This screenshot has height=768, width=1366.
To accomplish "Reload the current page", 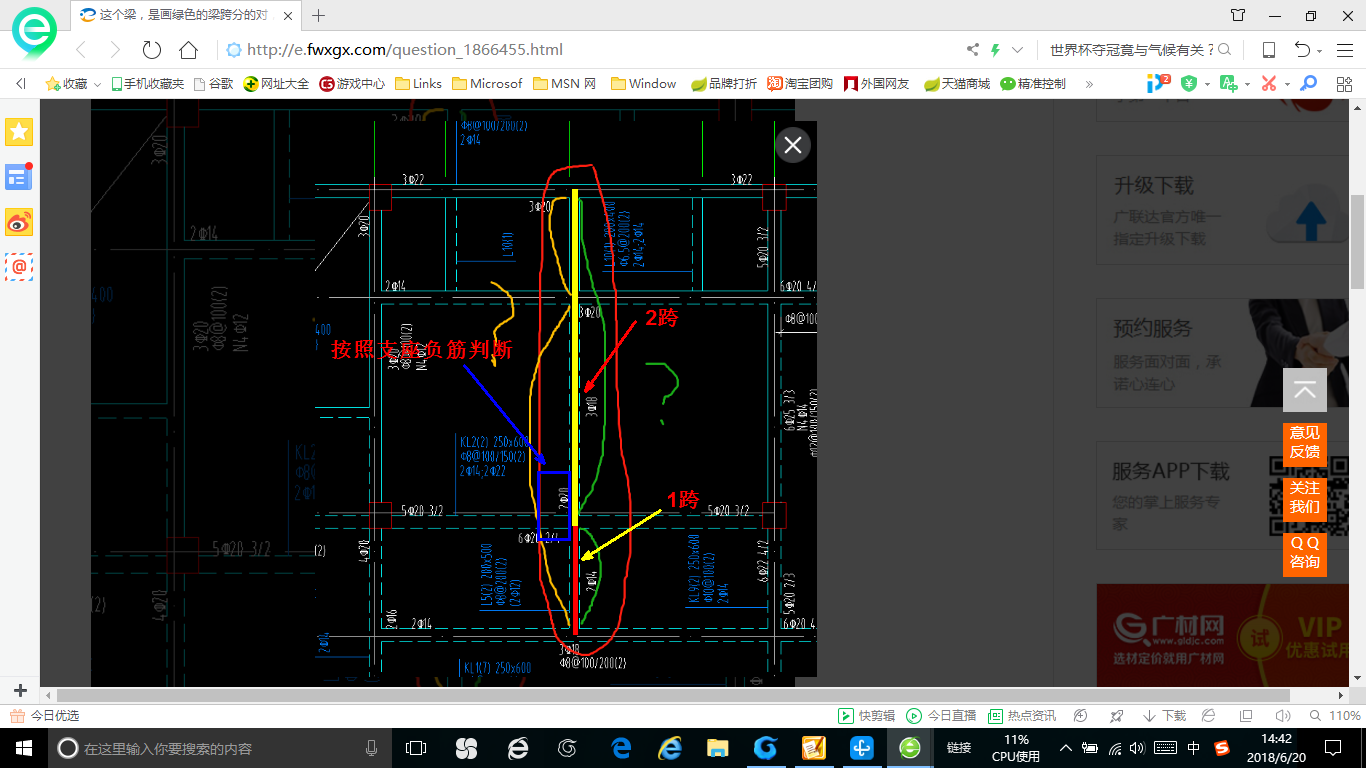I will (x=151, y=50).
